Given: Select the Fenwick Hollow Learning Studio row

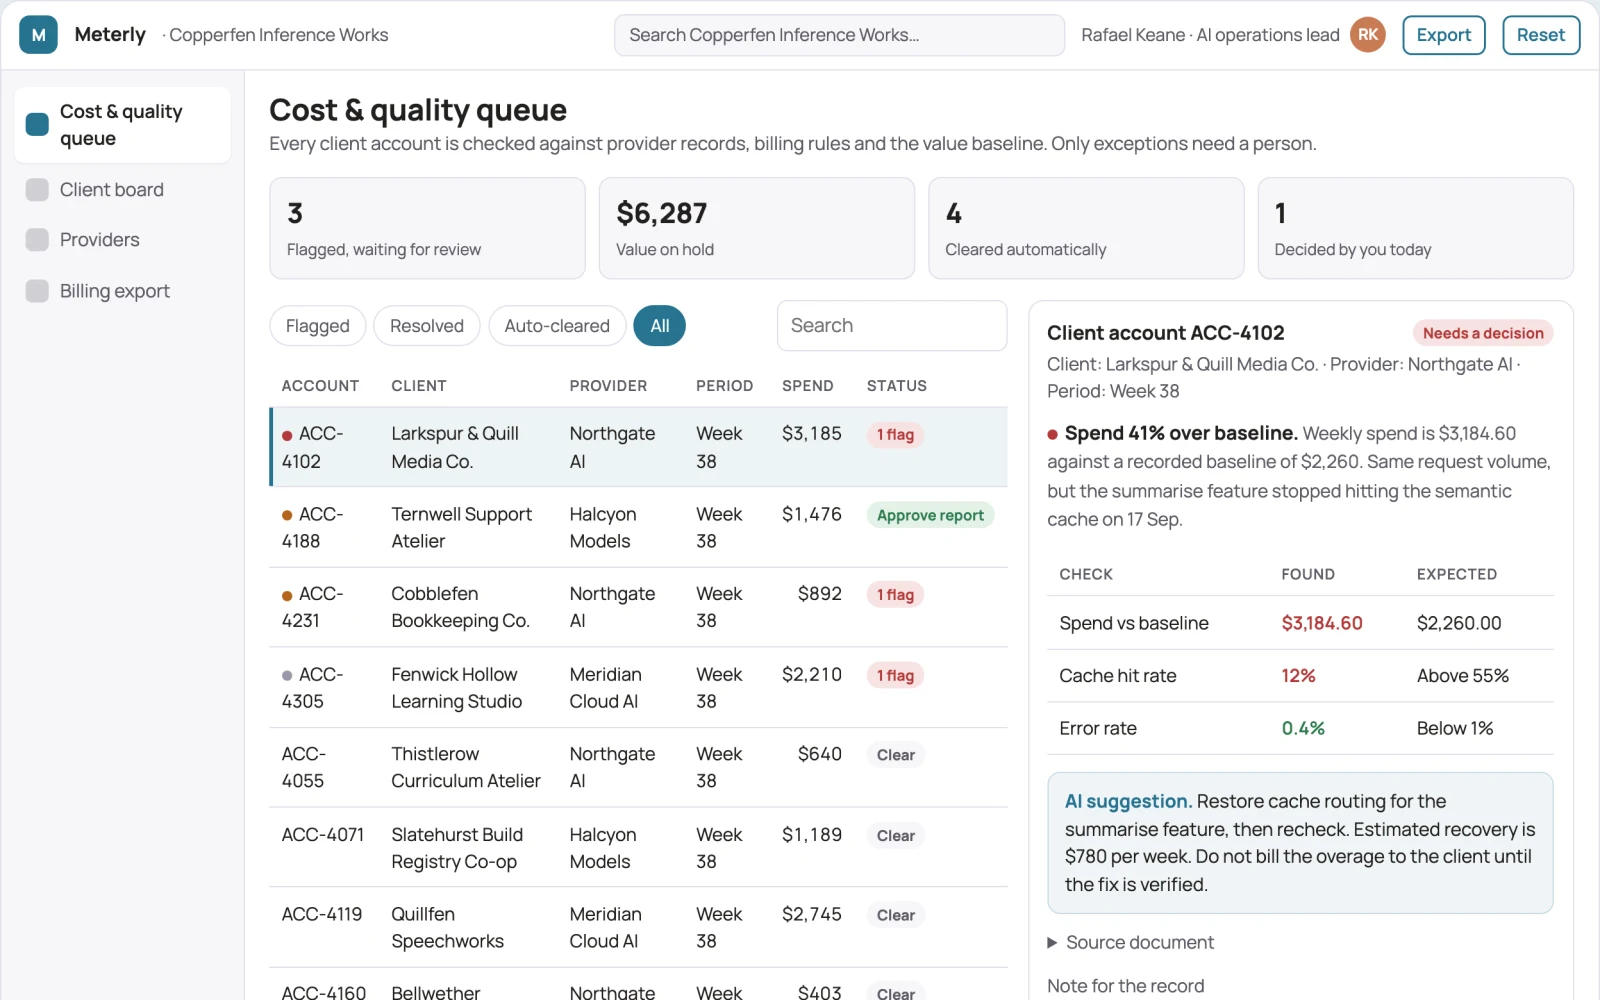Looking at the screenshot, I should (638, 688).
